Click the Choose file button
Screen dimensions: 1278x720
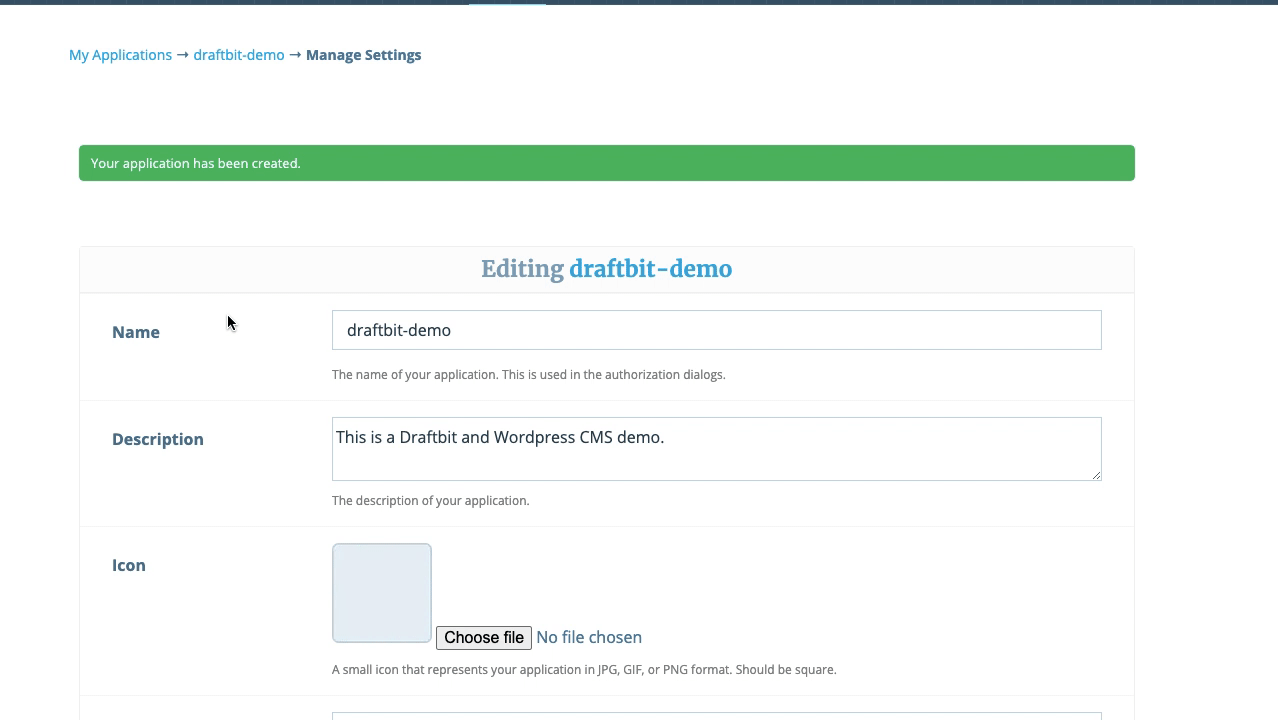pos(484,637)
